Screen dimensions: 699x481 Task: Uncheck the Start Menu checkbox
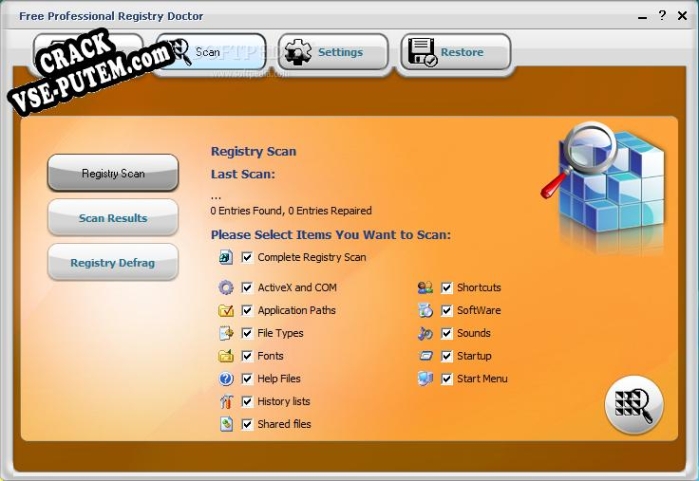point(447,378)
